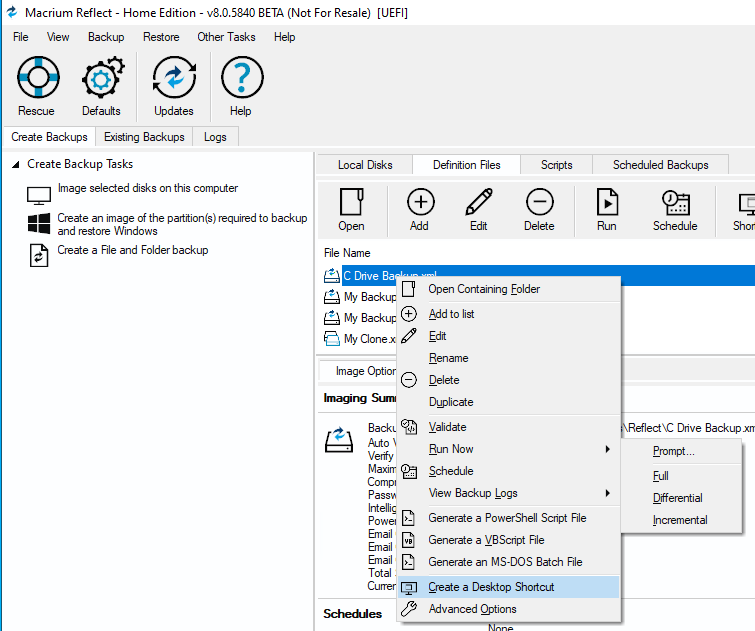The width and height of the screenshot is (755, 631).
Task: Click the Delete toolbar icon
Action: pos(539,202)
